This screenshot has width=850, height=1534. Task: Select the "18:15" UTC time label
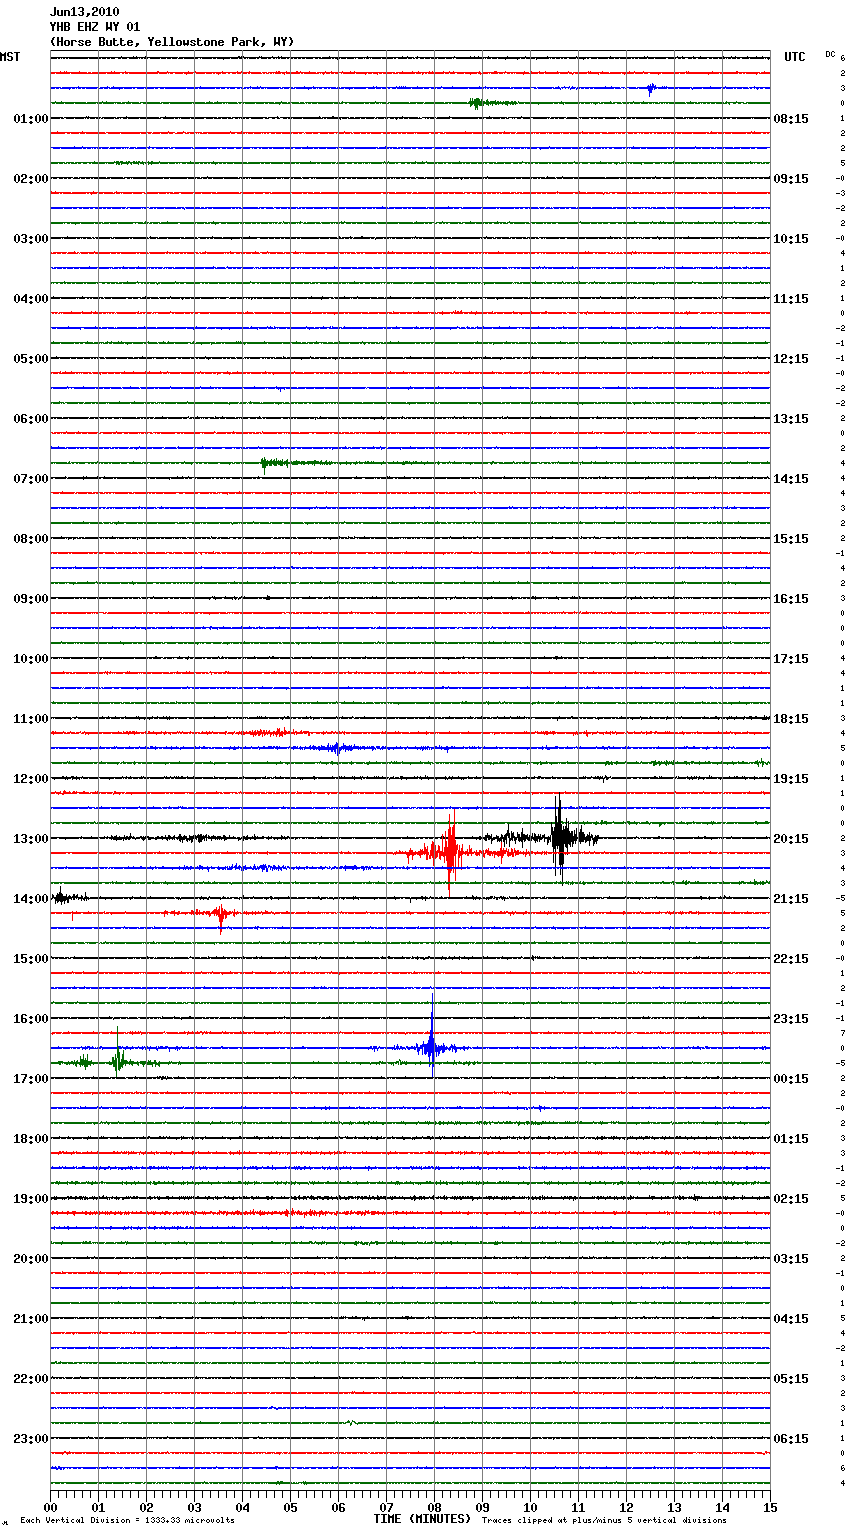click(791, 719)
